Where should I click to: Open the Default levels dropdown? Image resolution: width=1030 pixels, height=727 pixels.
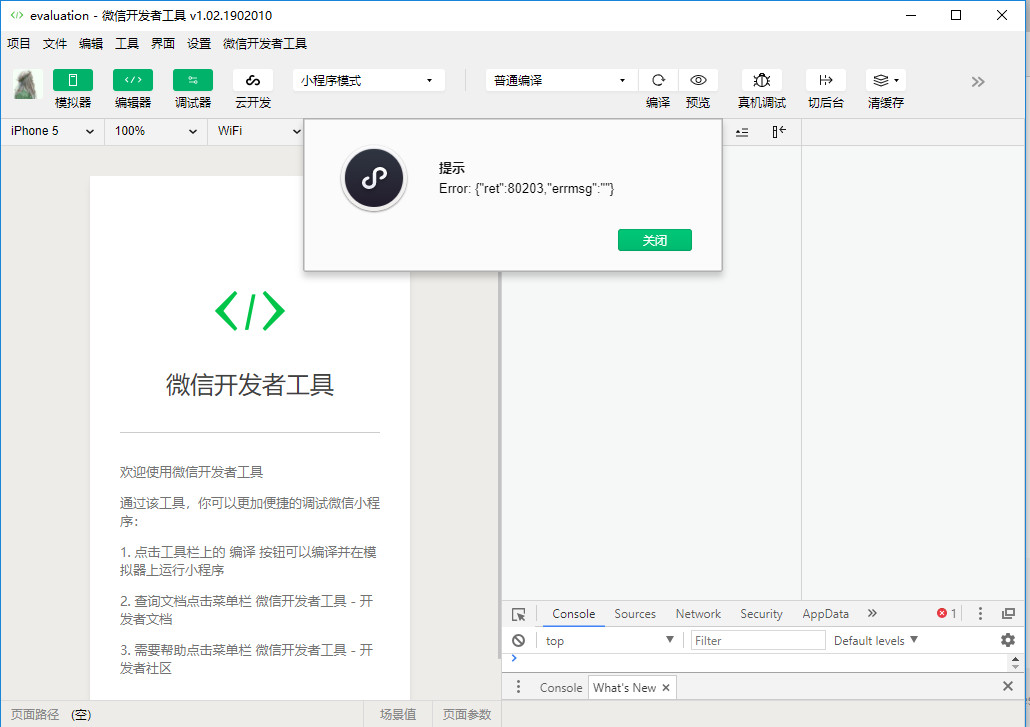[876, 640]
